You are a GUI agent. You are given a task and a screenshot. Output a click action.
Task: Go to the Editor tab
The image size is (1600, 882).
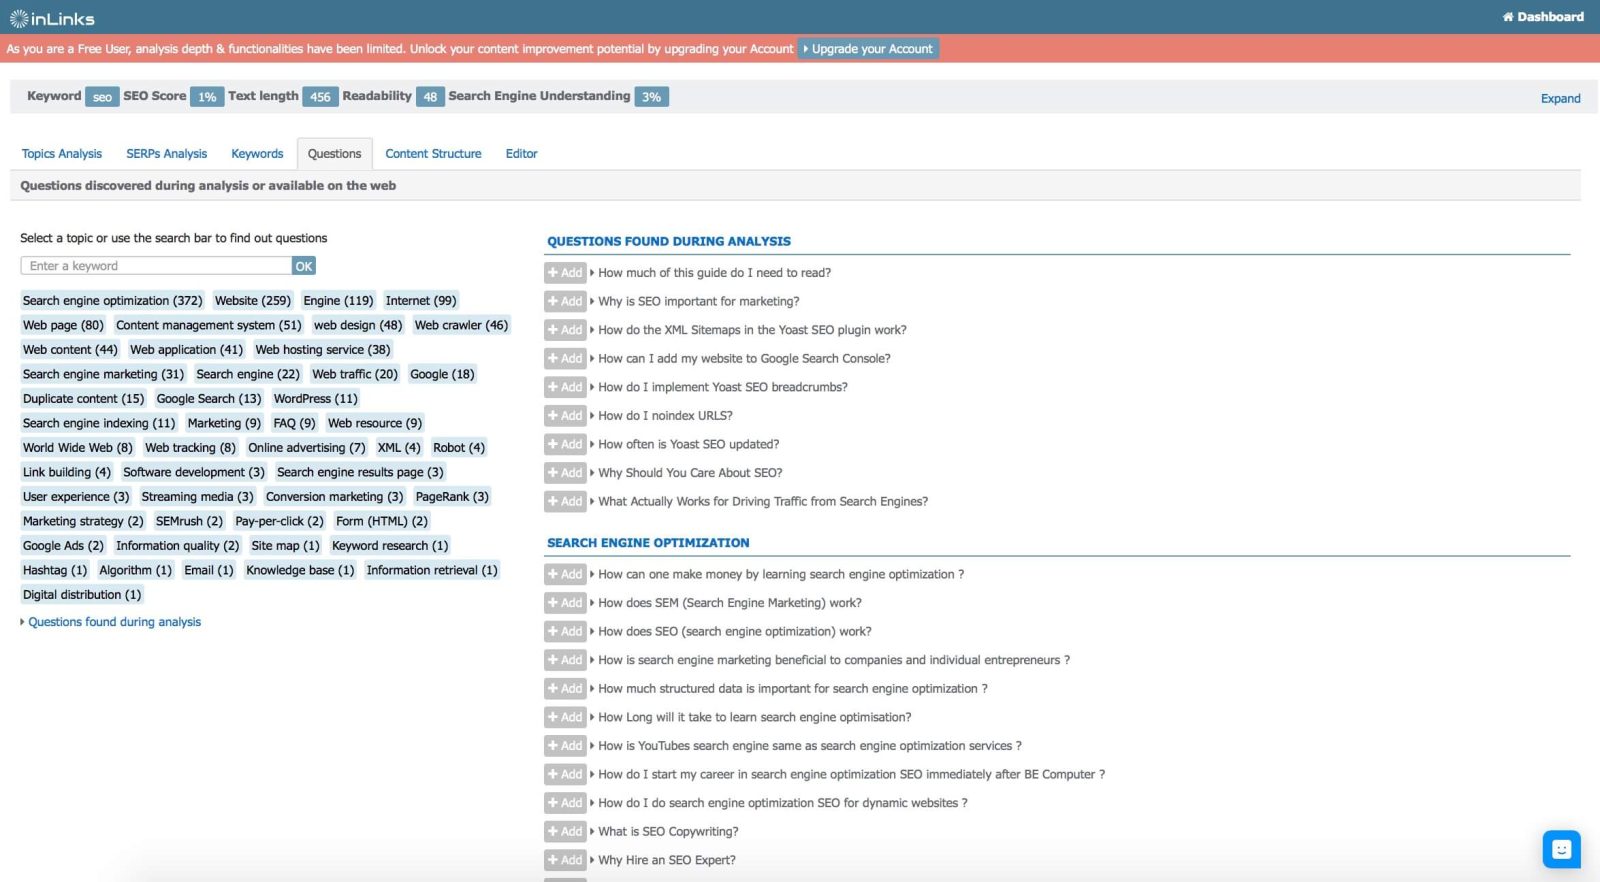pos(521,154)
